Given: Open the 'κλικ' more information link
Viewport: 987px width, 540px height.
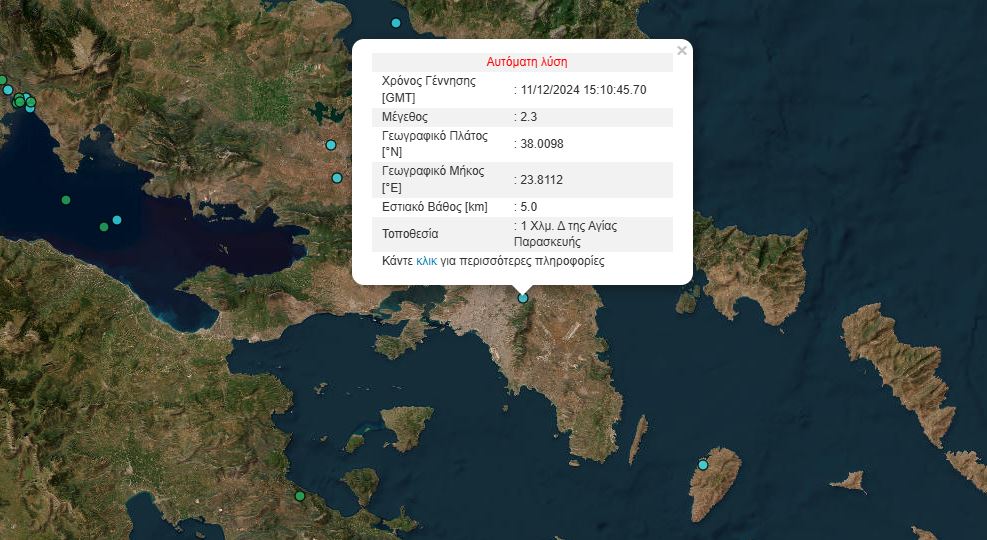Looking at the screenshot, I should (427, 261).
